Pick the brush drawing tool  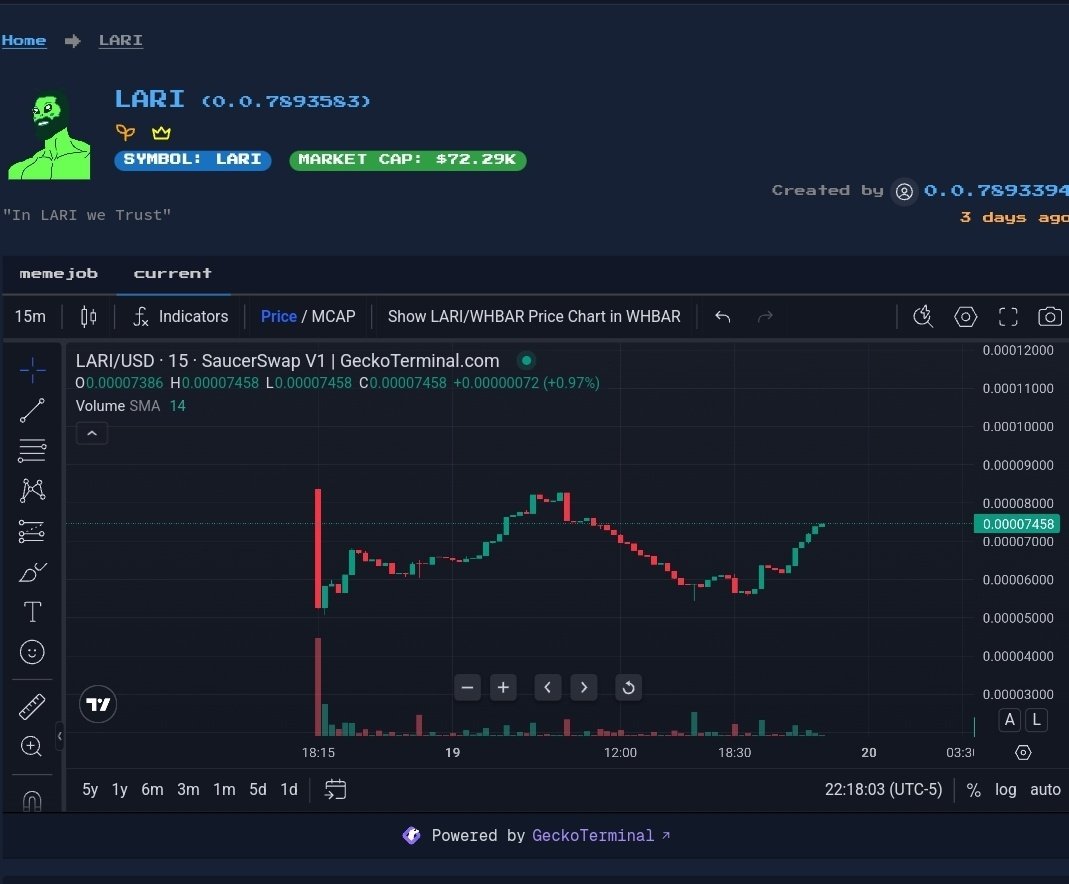32,571
